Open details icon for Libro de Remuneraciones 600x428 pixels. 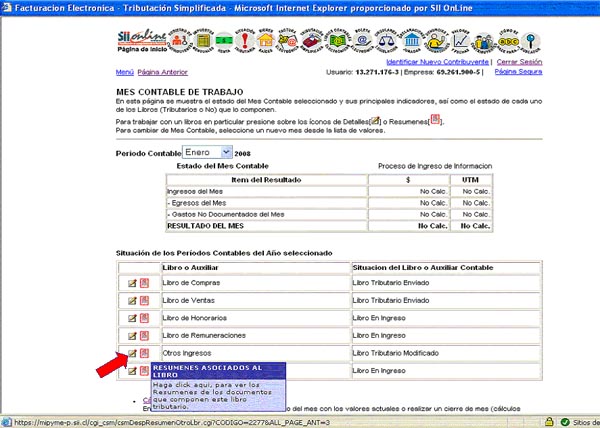click(x=132, y=336)
